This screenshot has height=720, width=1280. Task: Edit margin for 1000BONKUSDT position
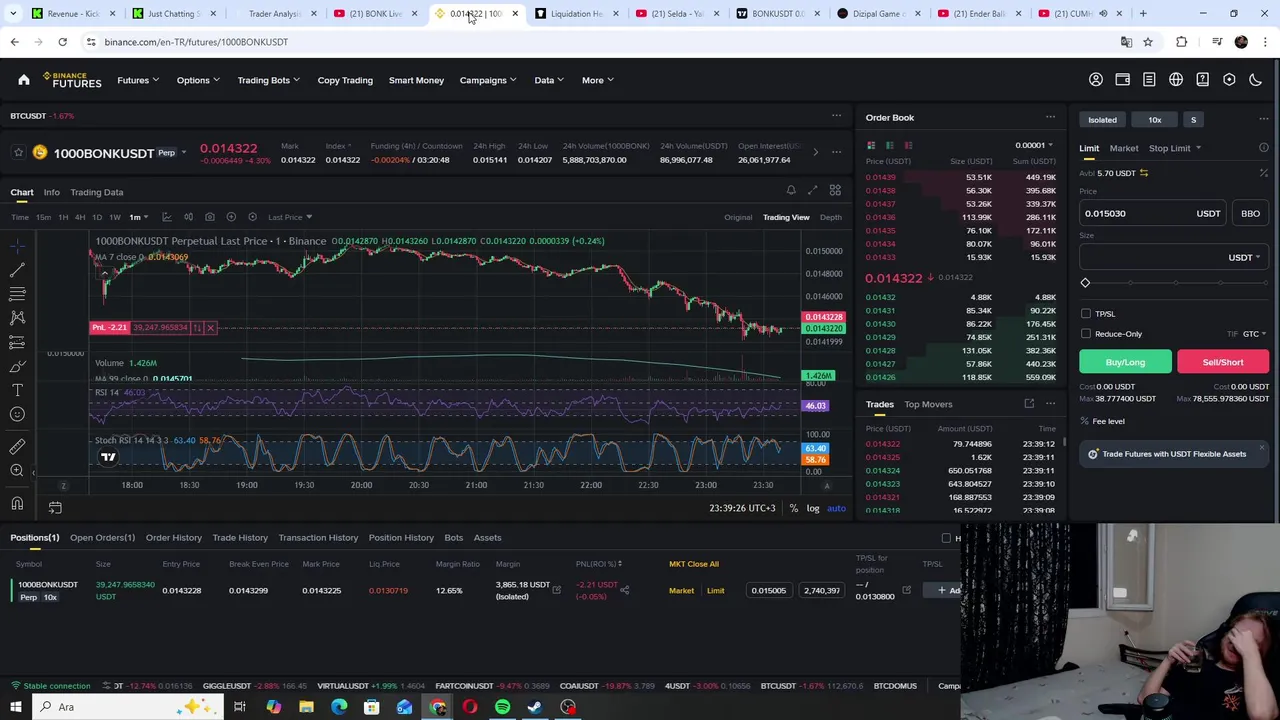pyautogui.click(x=556, y=590)
